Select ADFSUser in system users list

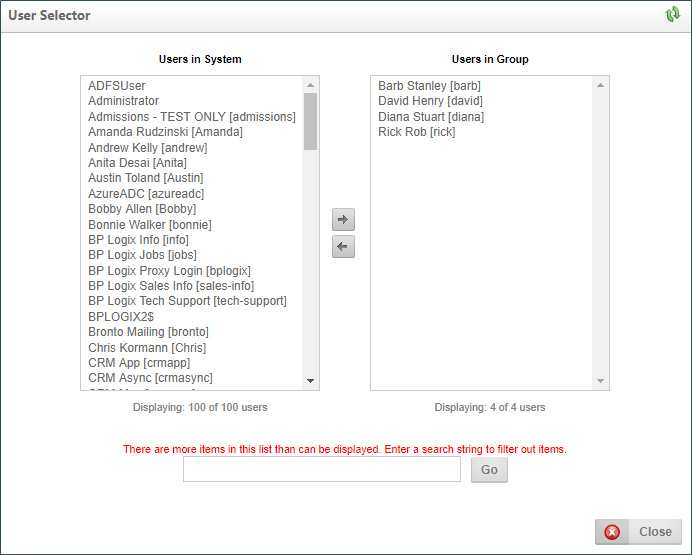pyautogui.click(x=116, y=86)
